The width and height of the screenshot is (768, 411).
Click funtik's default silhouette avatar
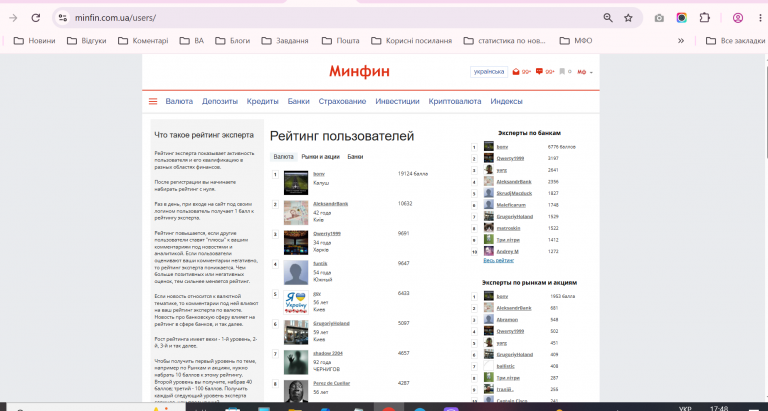(296, 272)
